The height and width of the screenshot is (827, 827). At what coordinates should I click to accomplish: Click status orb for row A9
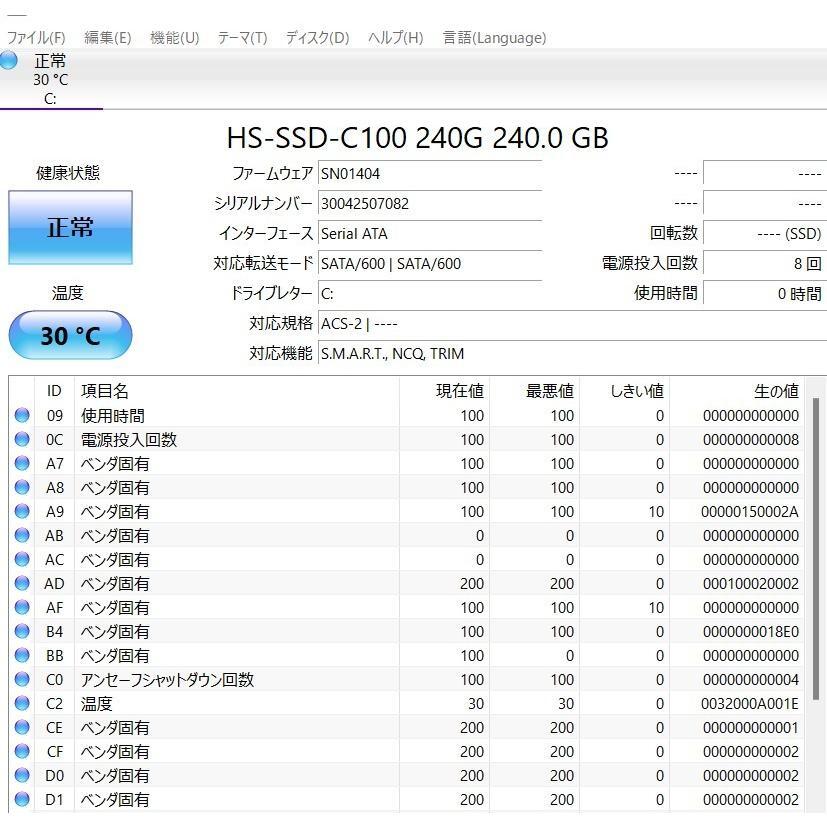pyautogui.click(x=22, y=512)
